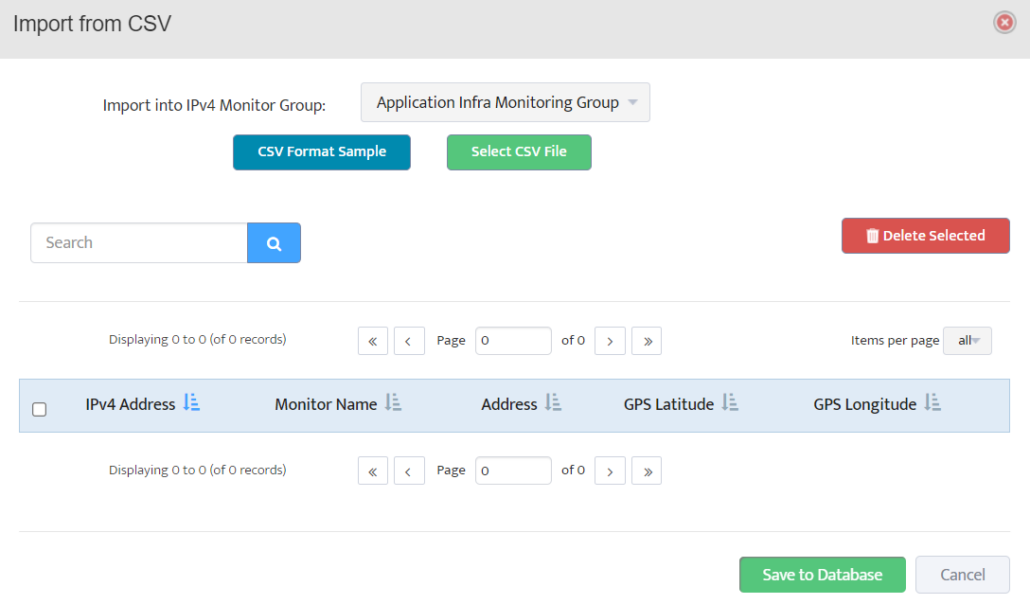Viewport: 1030px width, 604px height.
Task: Toggle the select-all checkbox in table header
Action: (x=40, y=409)
